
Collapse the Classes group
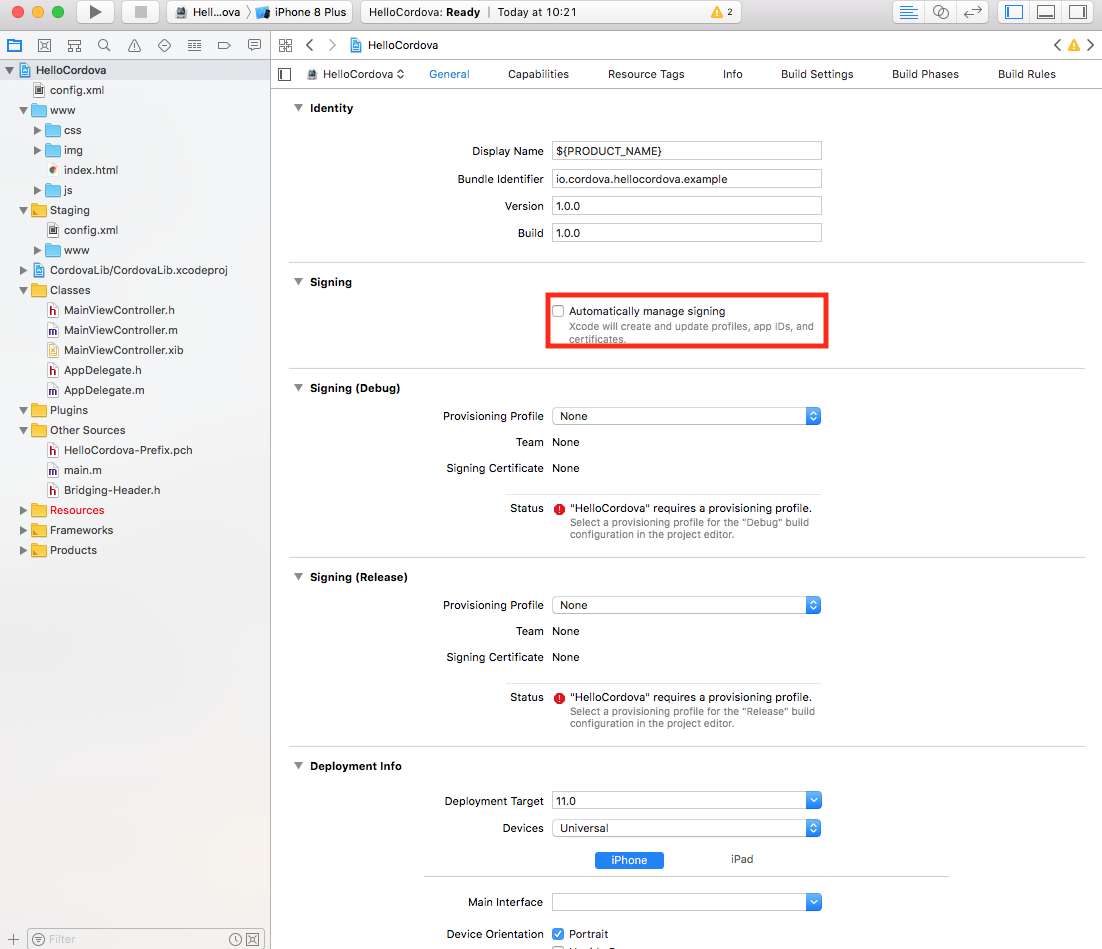tap(23, 290)
